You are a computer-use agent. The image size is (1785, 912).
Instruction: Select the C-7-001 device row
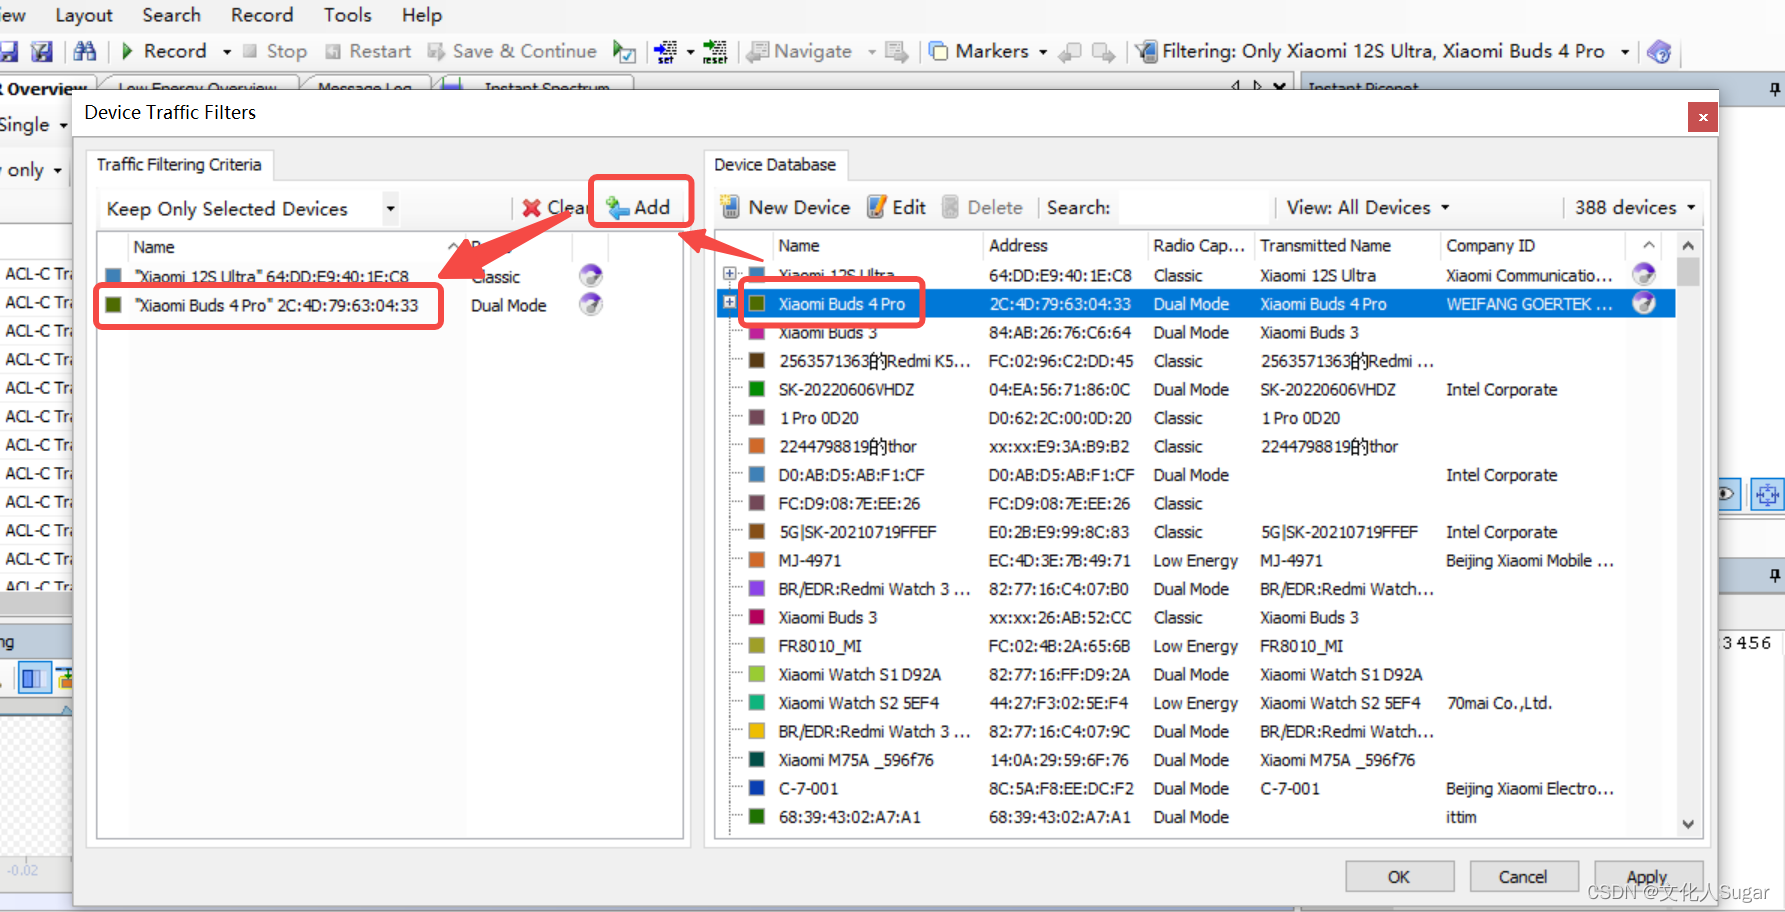click(1195, 789)
